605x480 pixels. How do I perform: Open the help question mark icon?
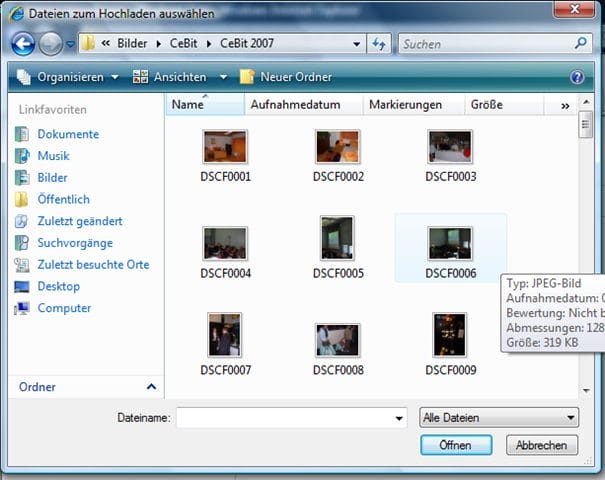(x=577, y=77)
